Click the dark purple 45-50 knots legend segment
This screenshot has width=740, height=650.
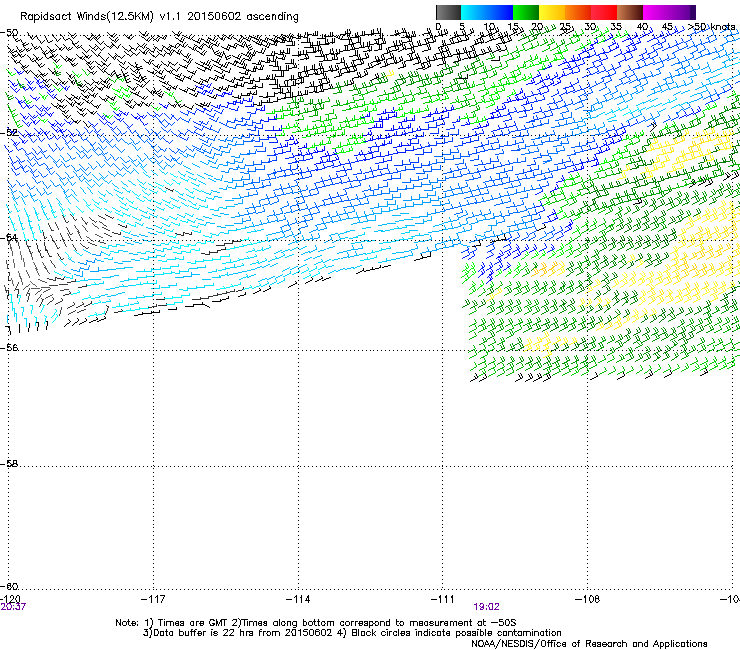682,12
